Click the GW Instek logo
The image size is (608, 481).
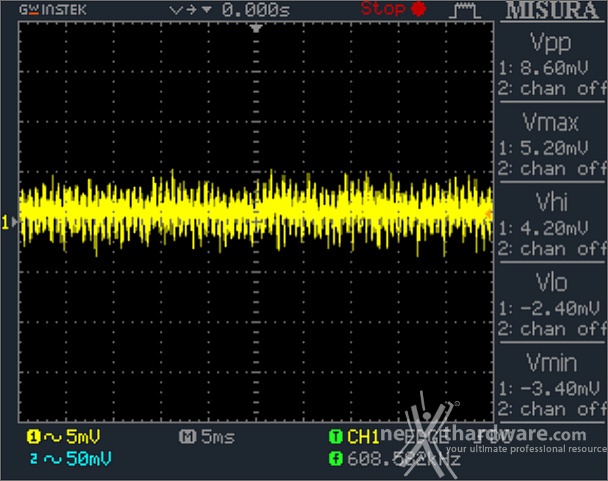[53, 10]
